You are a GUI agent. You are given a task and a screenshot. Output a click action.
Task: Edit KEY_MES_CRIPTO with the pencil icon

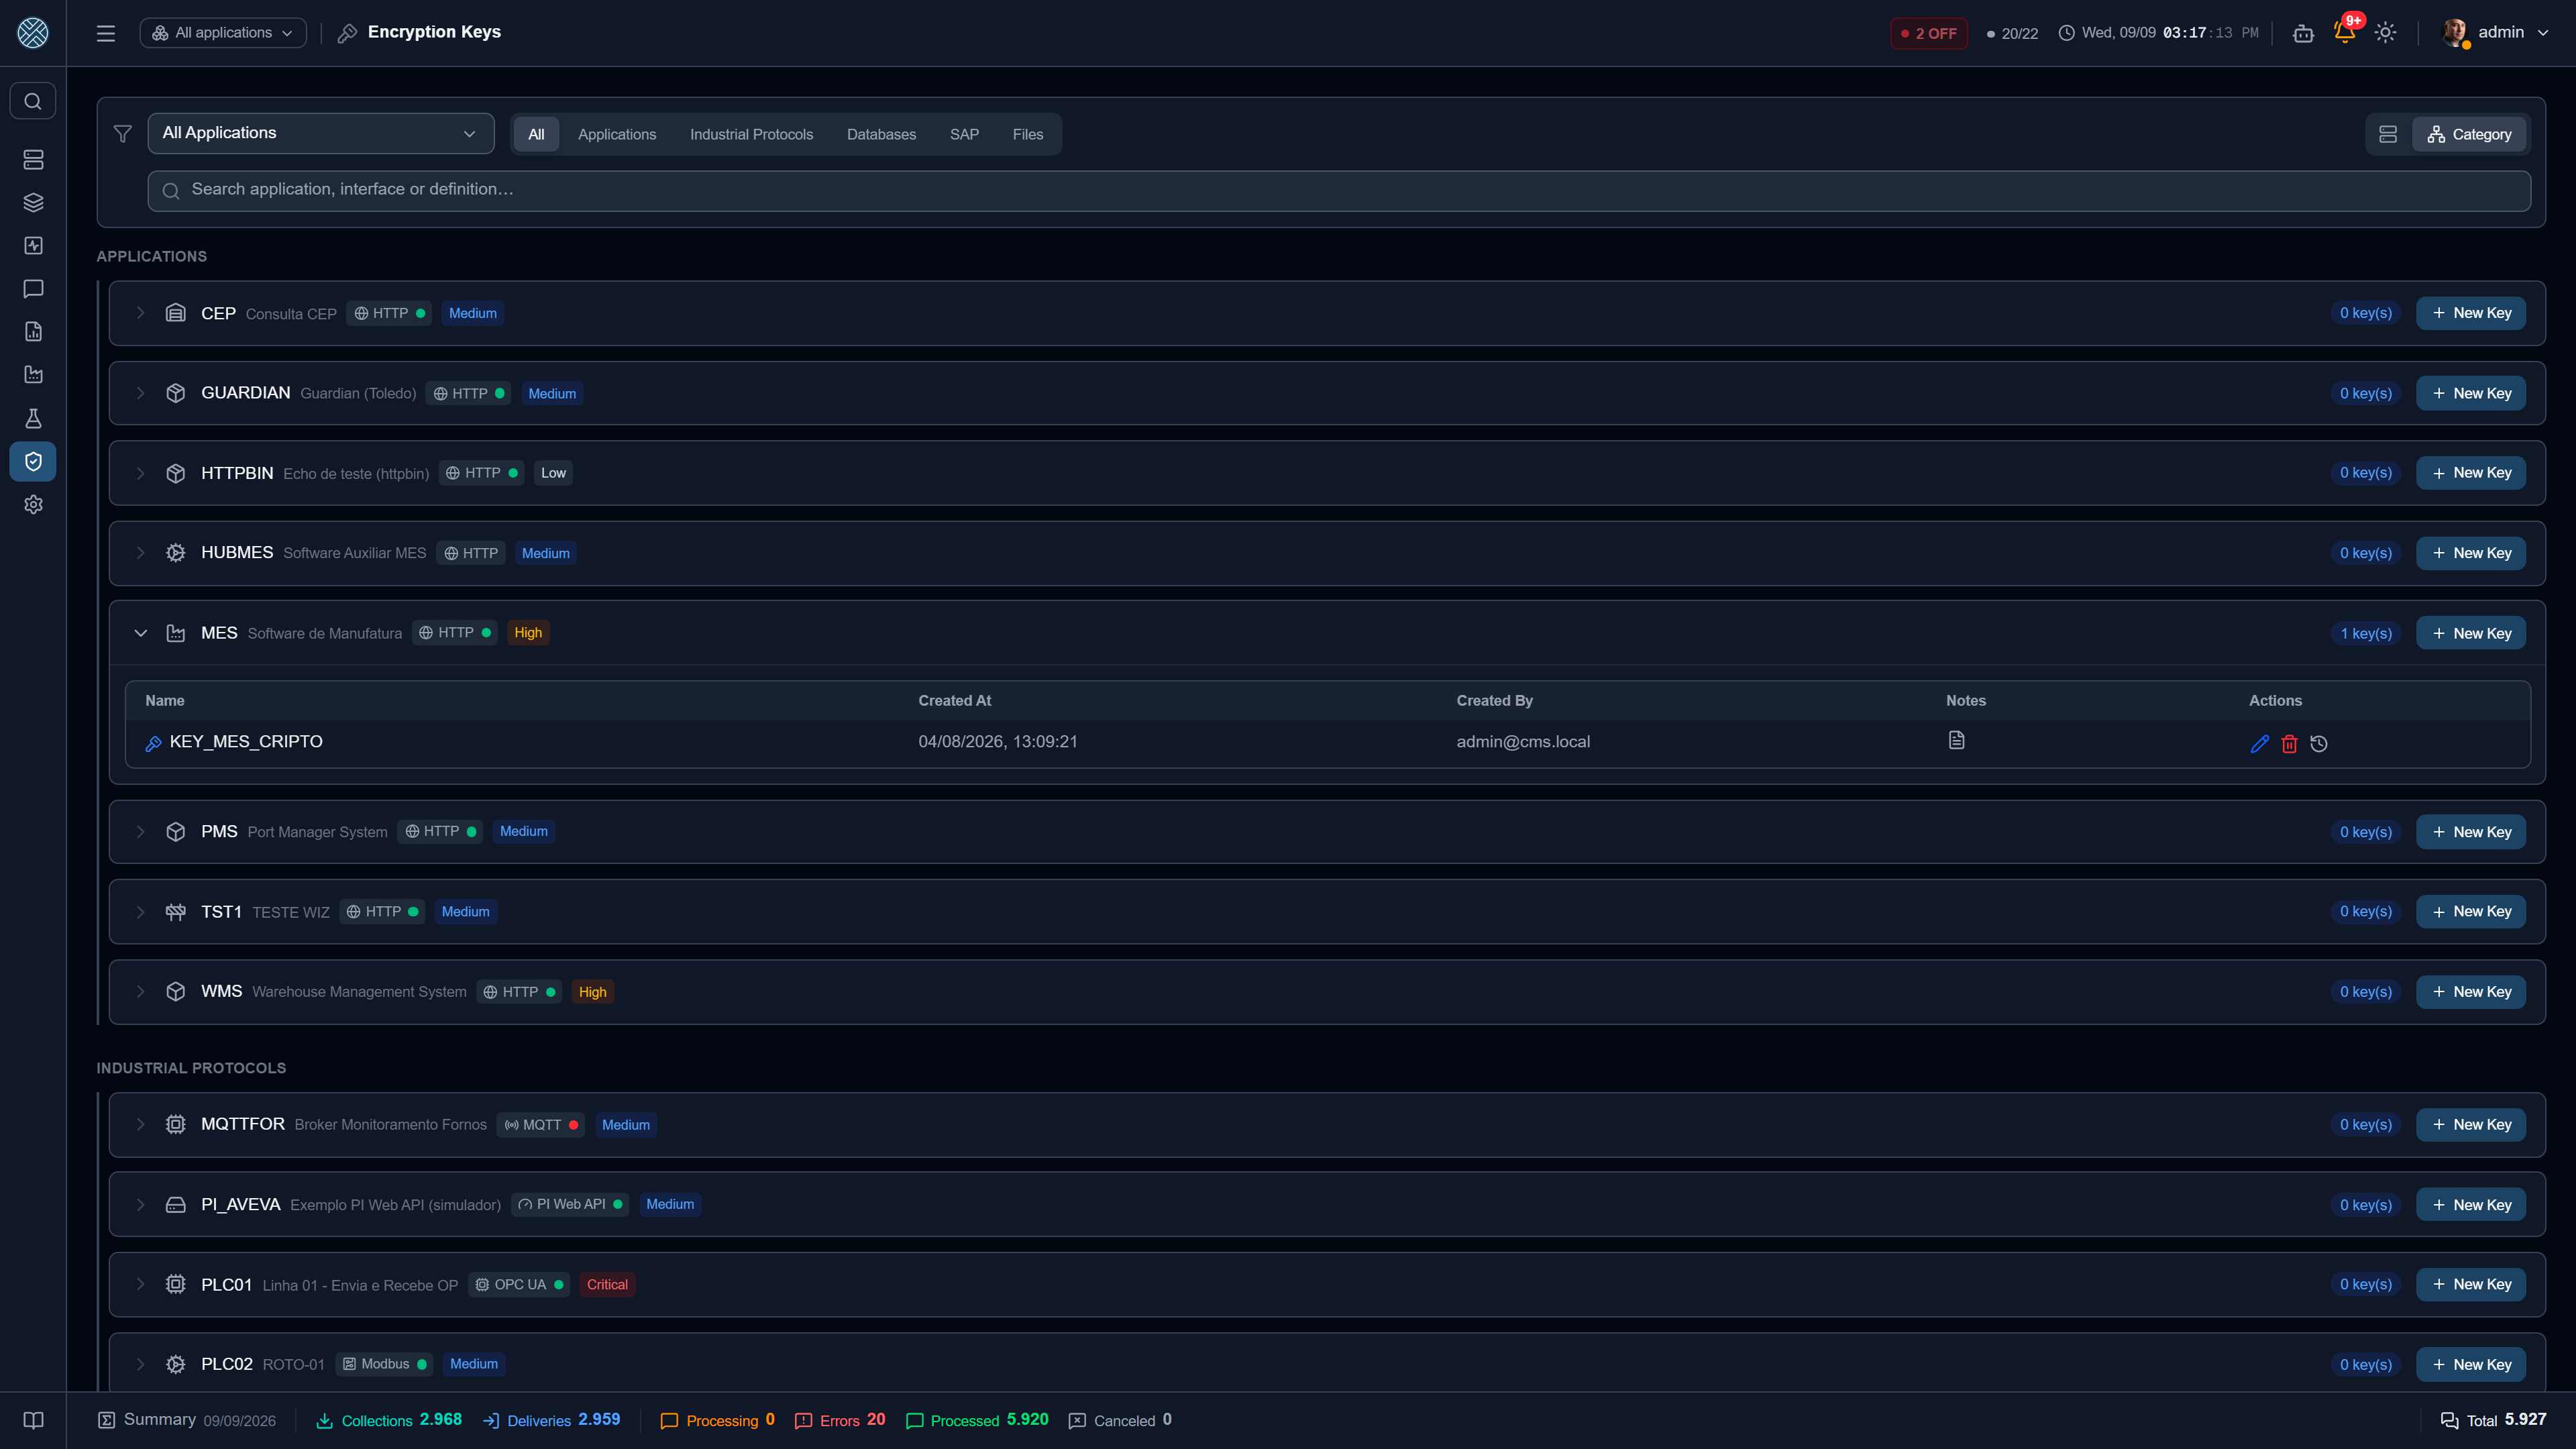2259,743
